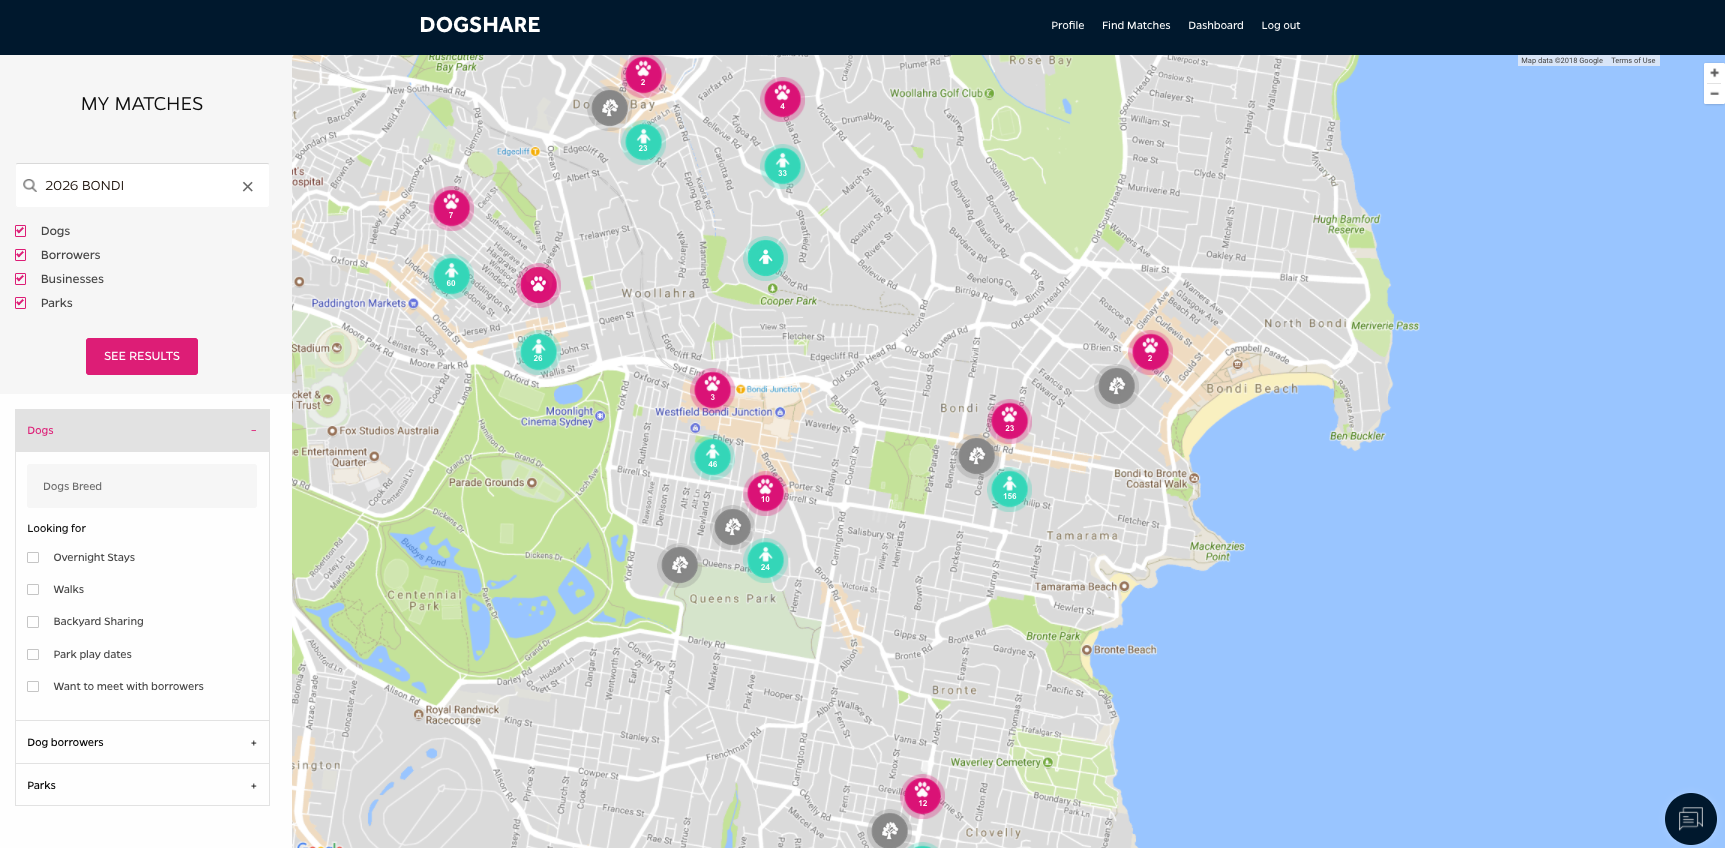The height and width of the screenshot is (848, 1725).
Task: Click the pink dog marker numbered 10
Action: point(765,492)
